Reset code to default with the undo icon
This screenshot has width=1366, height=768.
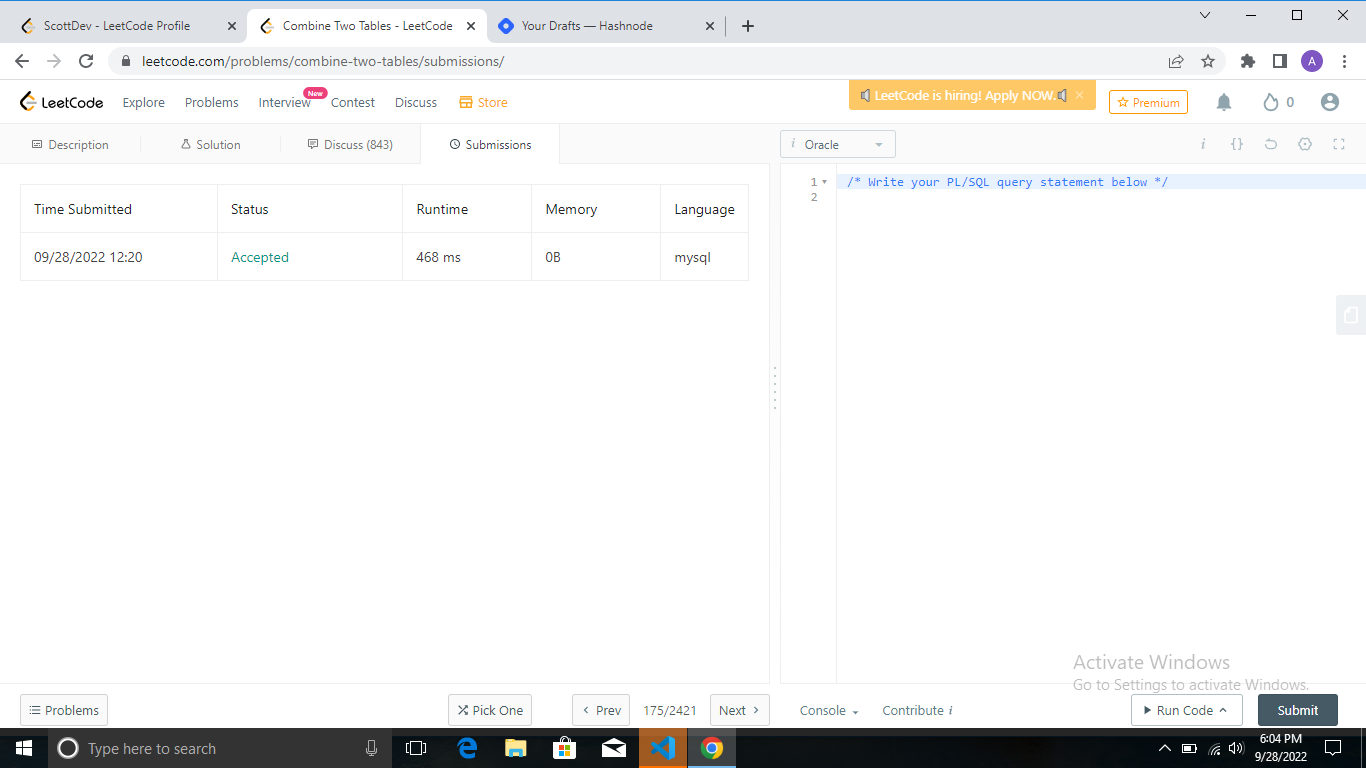point(1271,144)
